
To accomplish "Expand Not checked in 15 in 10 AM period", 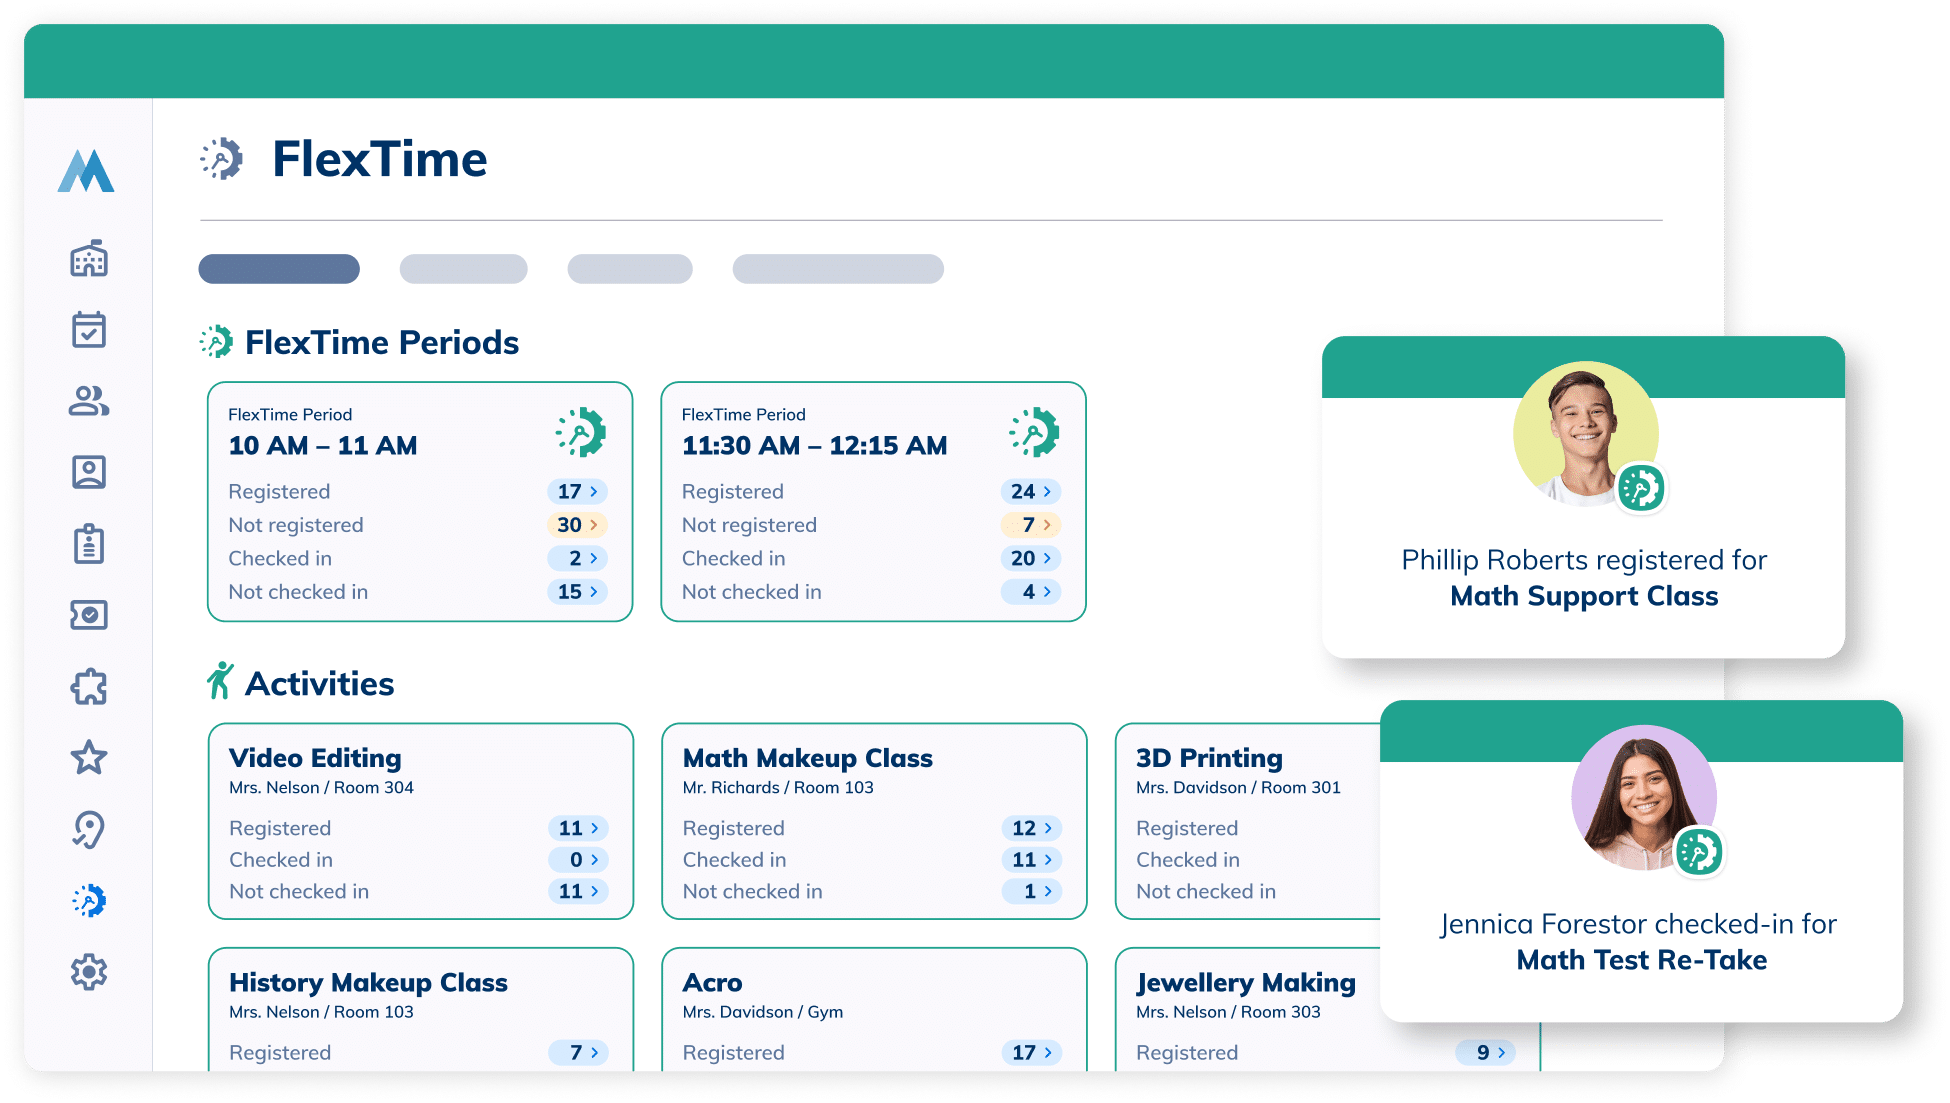I will [578, 592].
